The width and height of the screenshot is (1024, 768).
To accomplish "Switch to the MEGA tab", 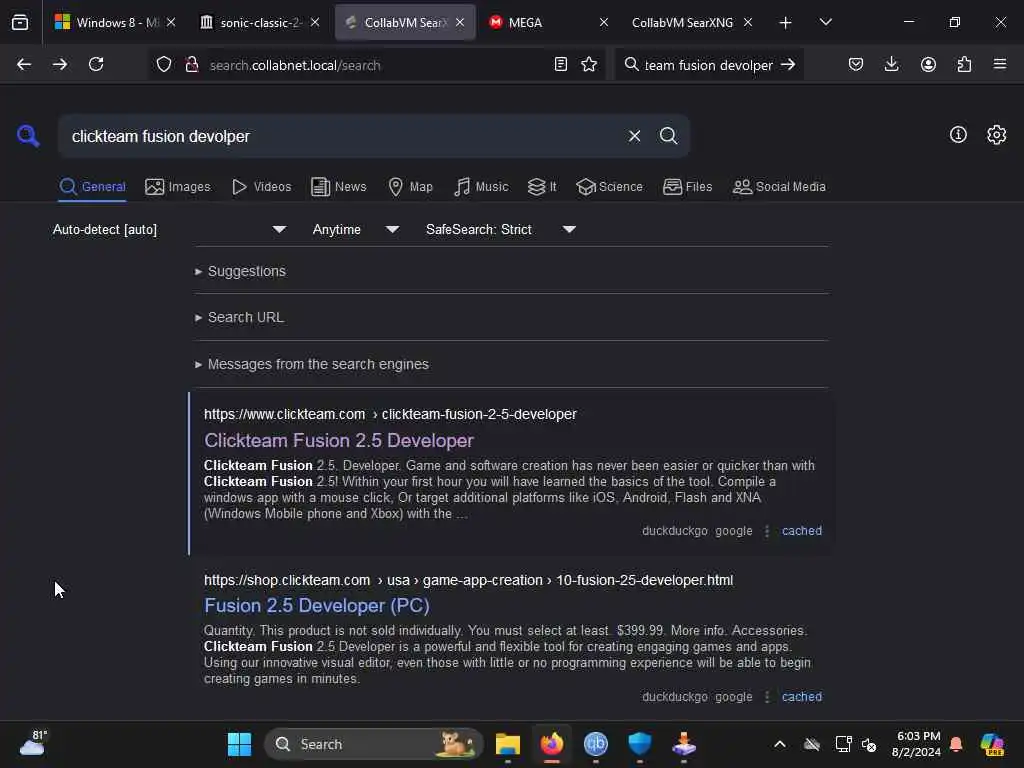I will pyautogui.click(x=546, y=22).
